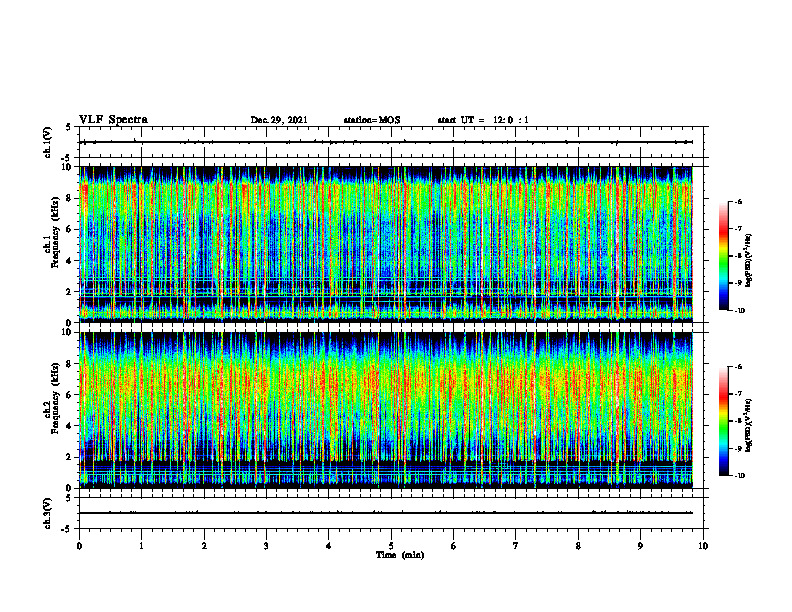Click the time axis tick label "7"

pos(516,546)
